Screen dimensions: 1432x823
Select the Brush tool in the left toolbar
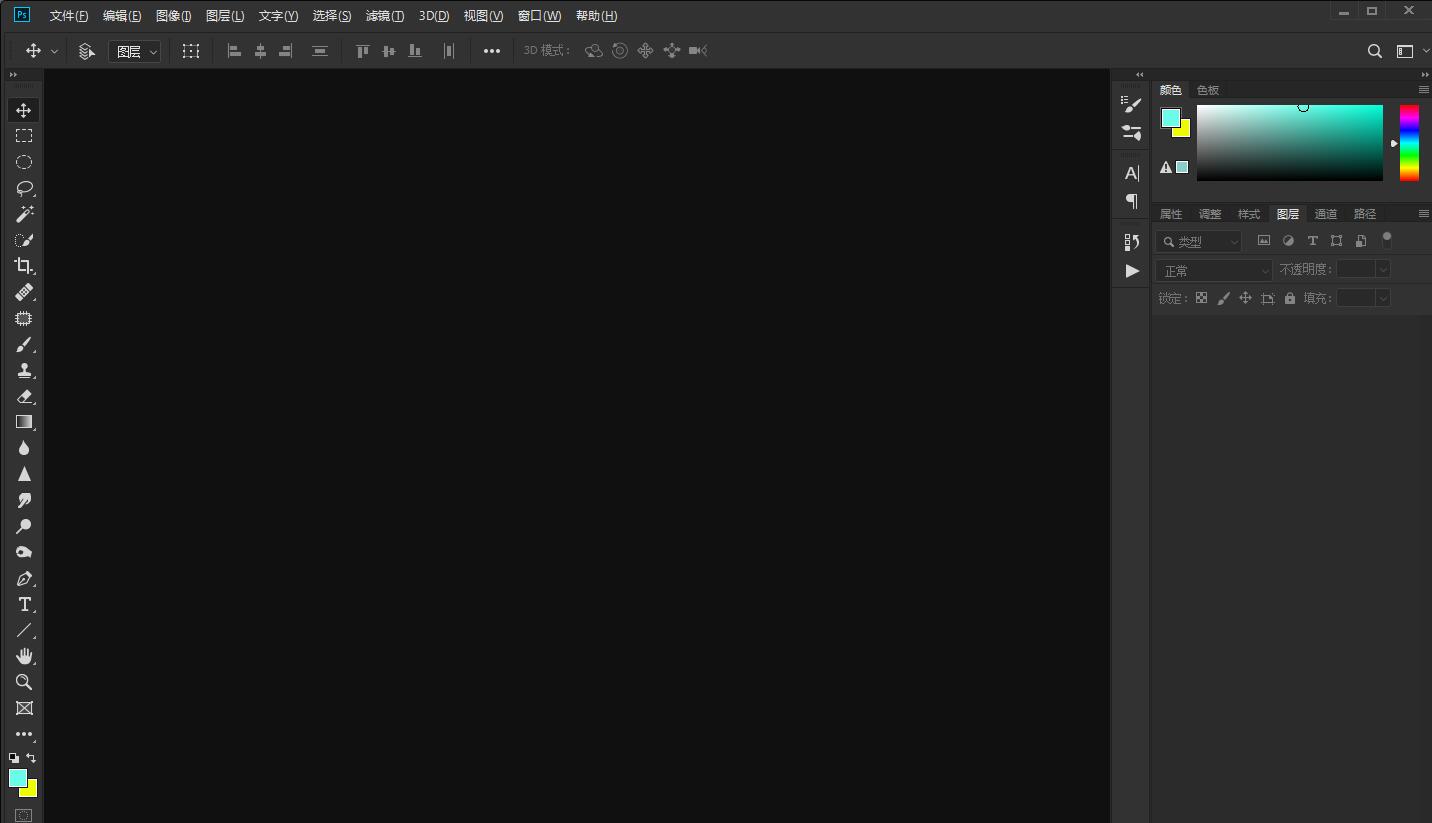coord(24,344)
